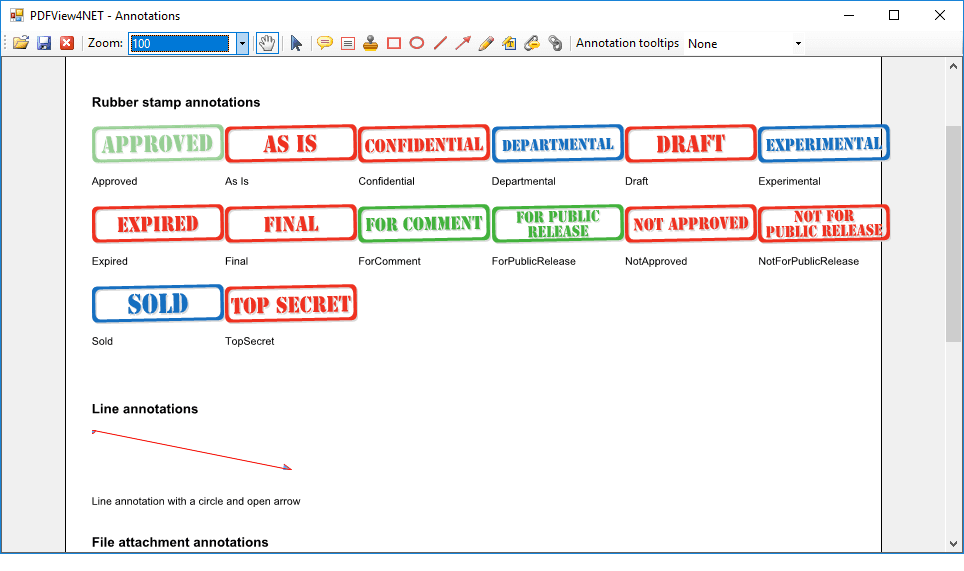Screen dimensions: 964x571
Task: Select the pencil ink annotation tool
Action: point(486,43)
